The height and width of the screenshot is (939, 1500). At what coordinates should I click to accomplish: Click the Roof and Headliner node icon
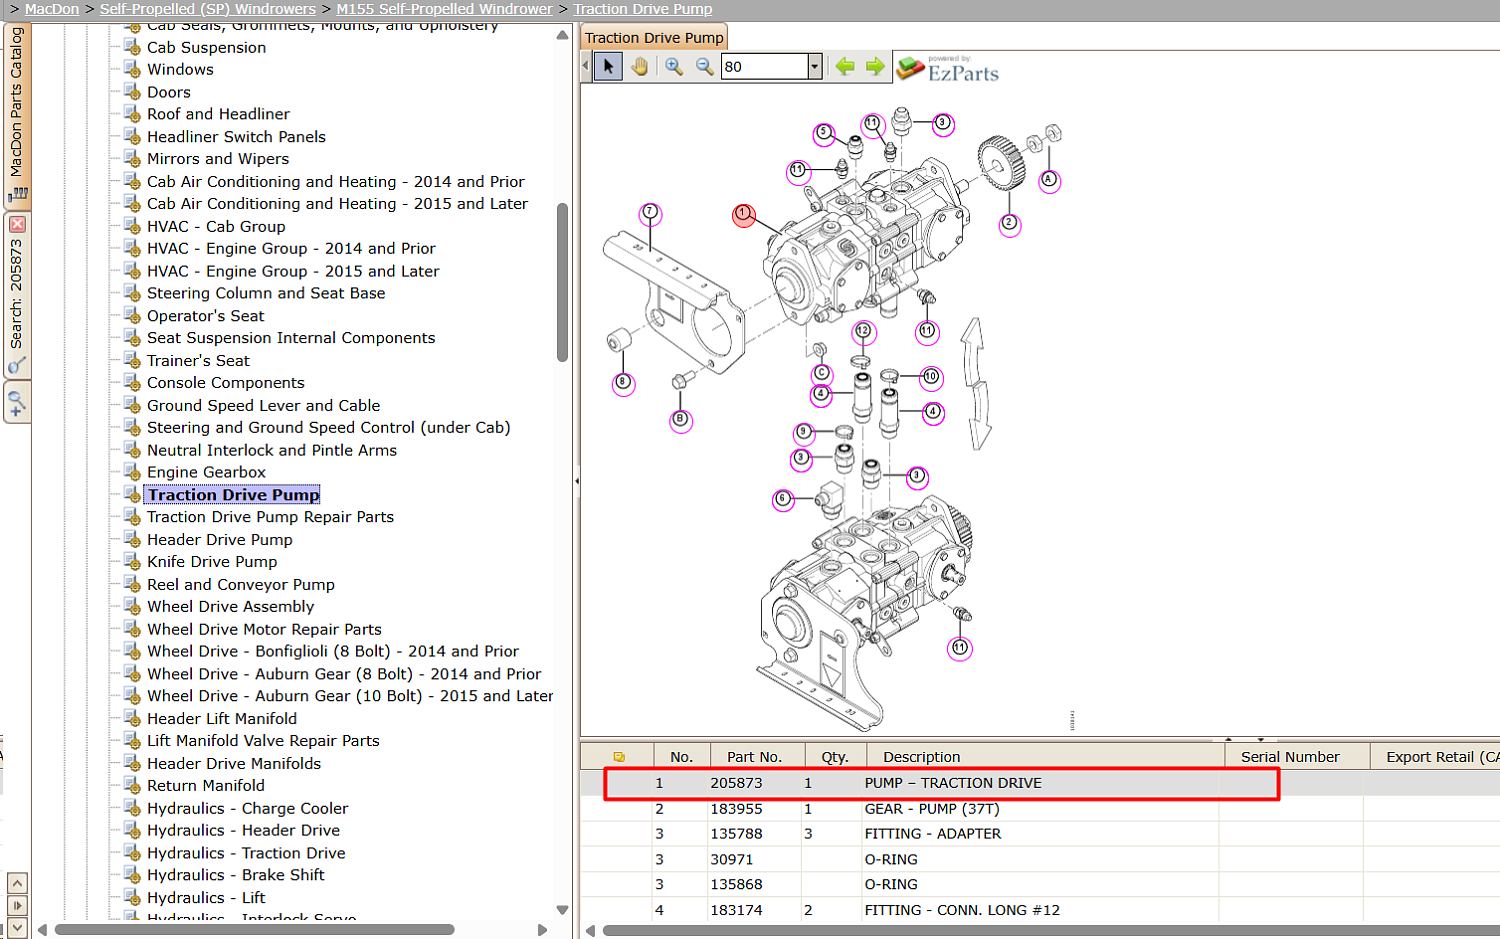132,114
